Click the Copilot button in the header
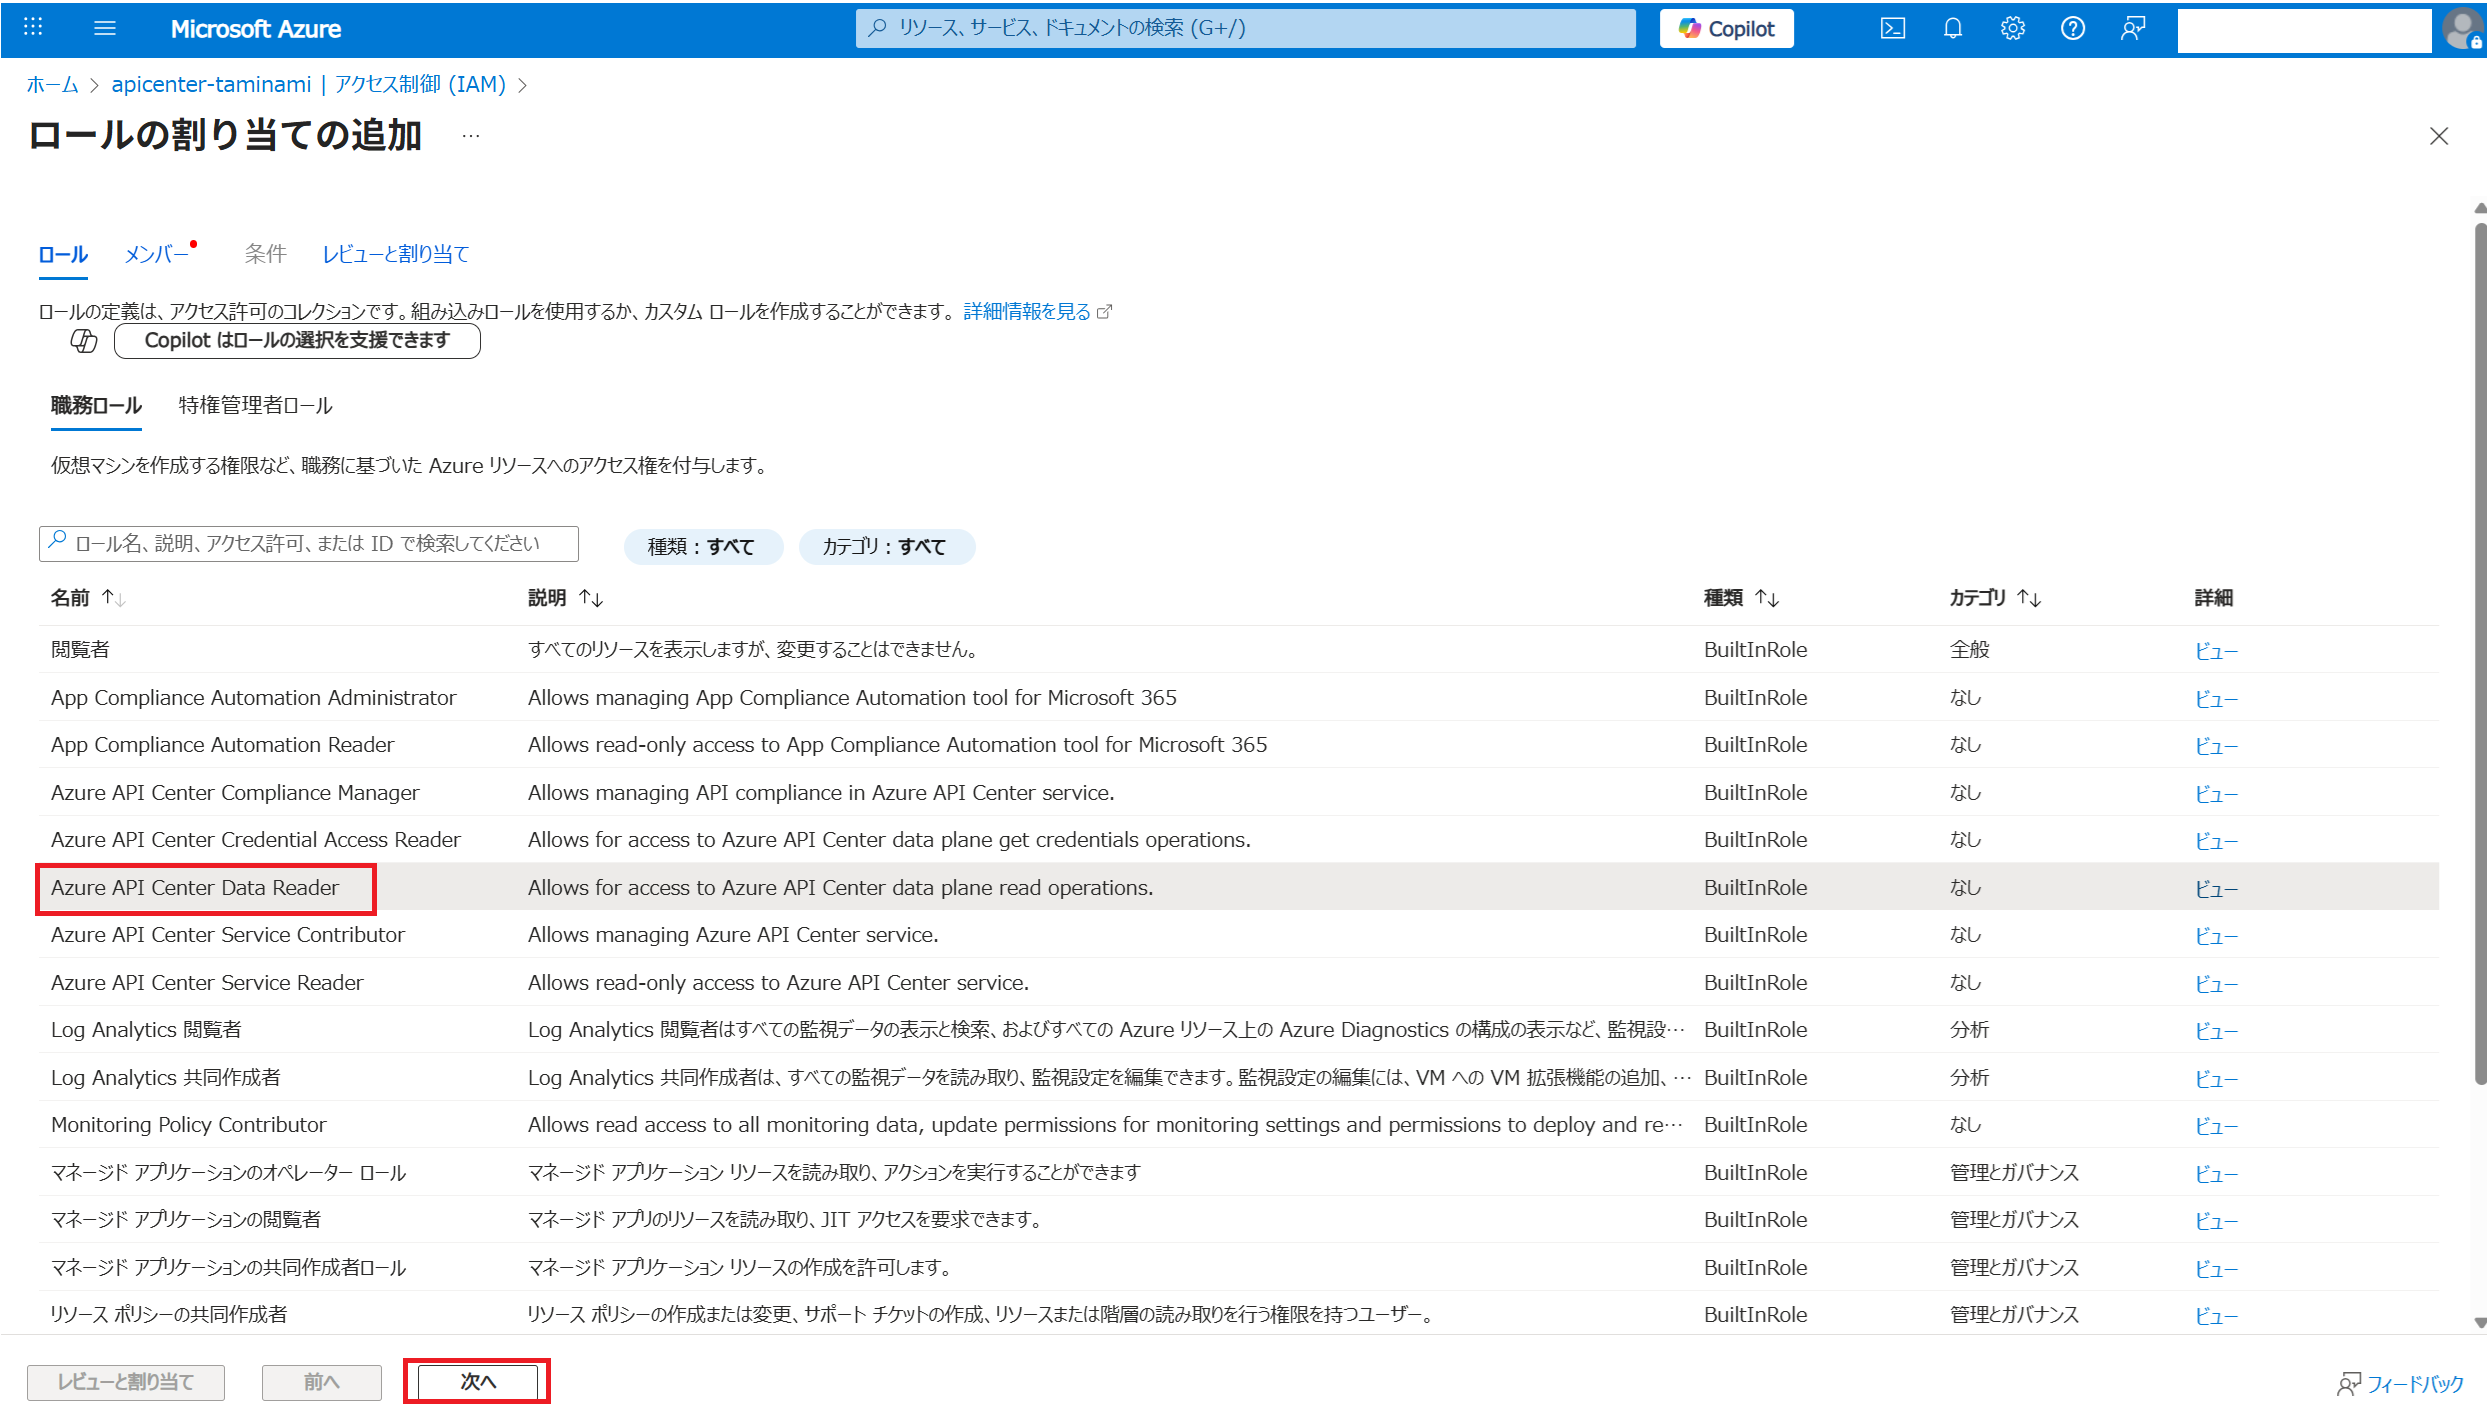 point(1726,28)
